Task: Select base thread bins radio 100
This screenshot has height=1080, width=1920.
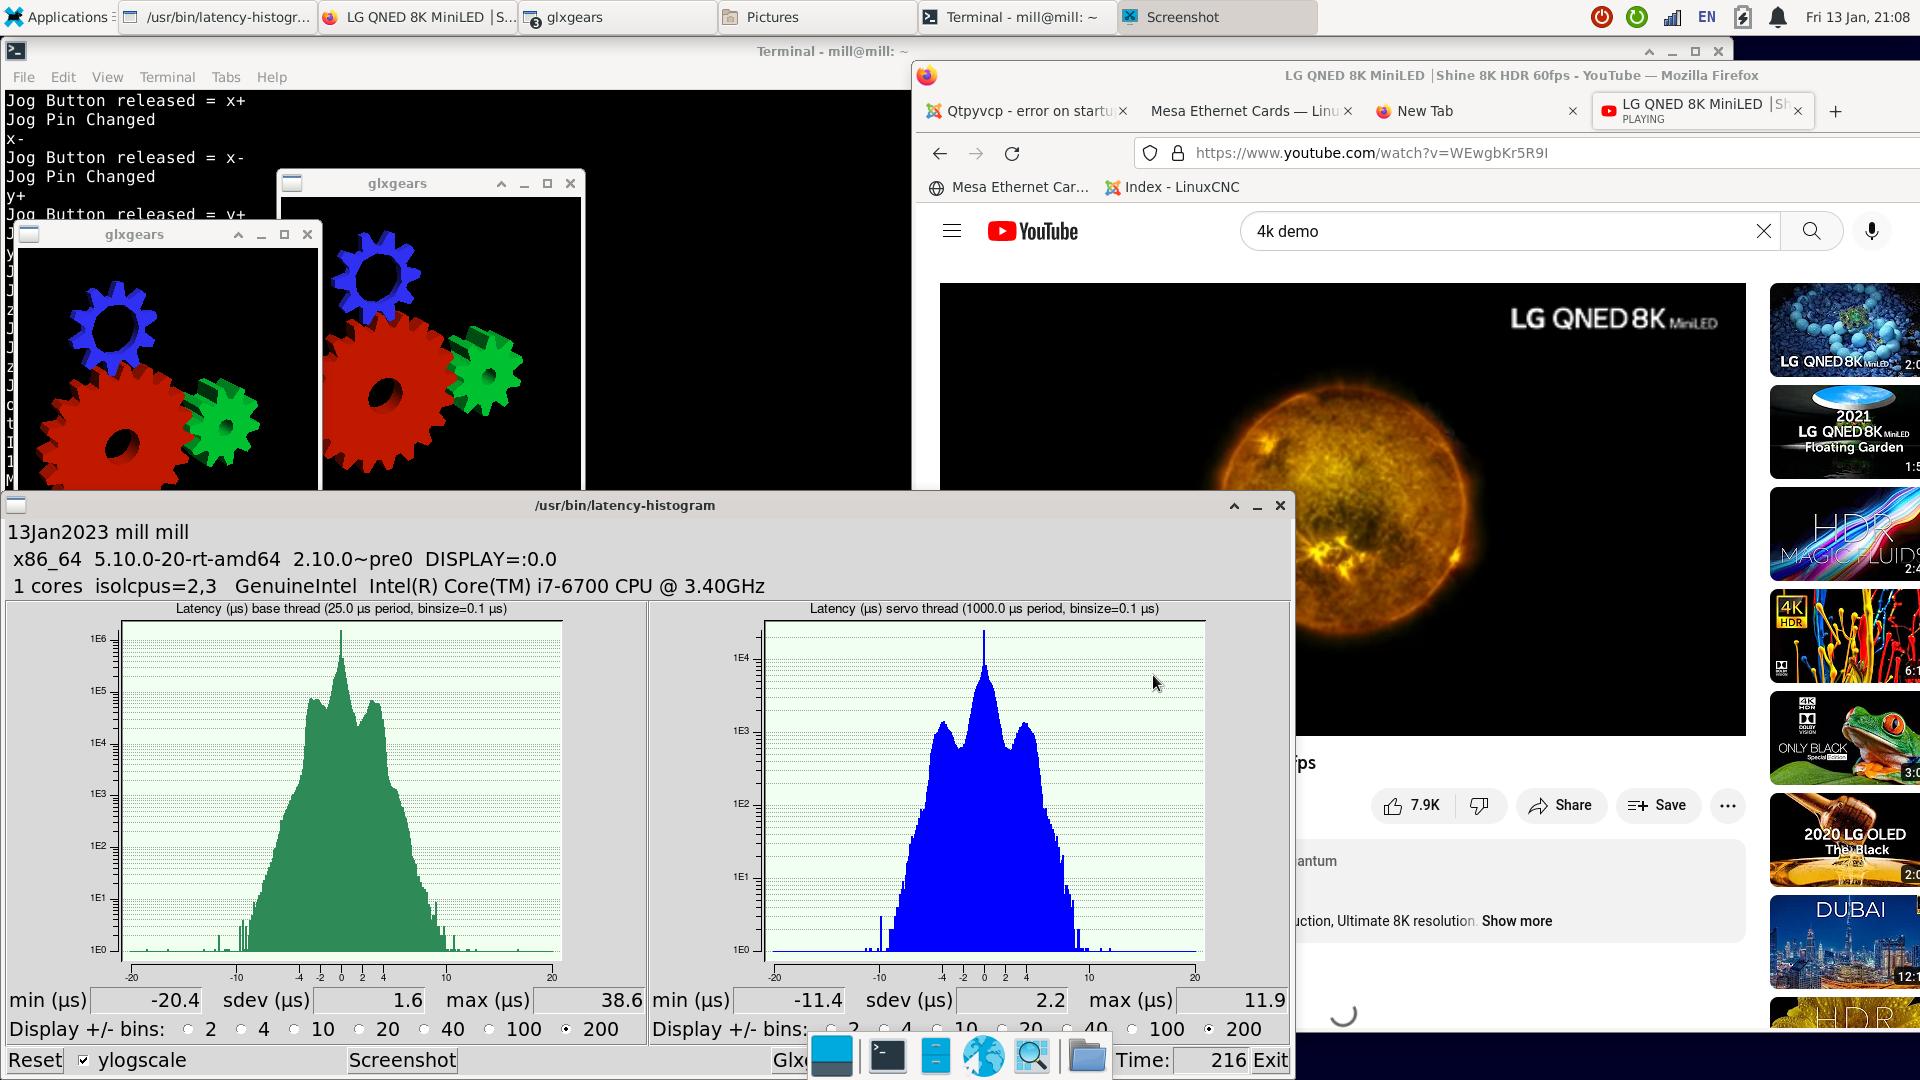Action: tap(489, 1029)
